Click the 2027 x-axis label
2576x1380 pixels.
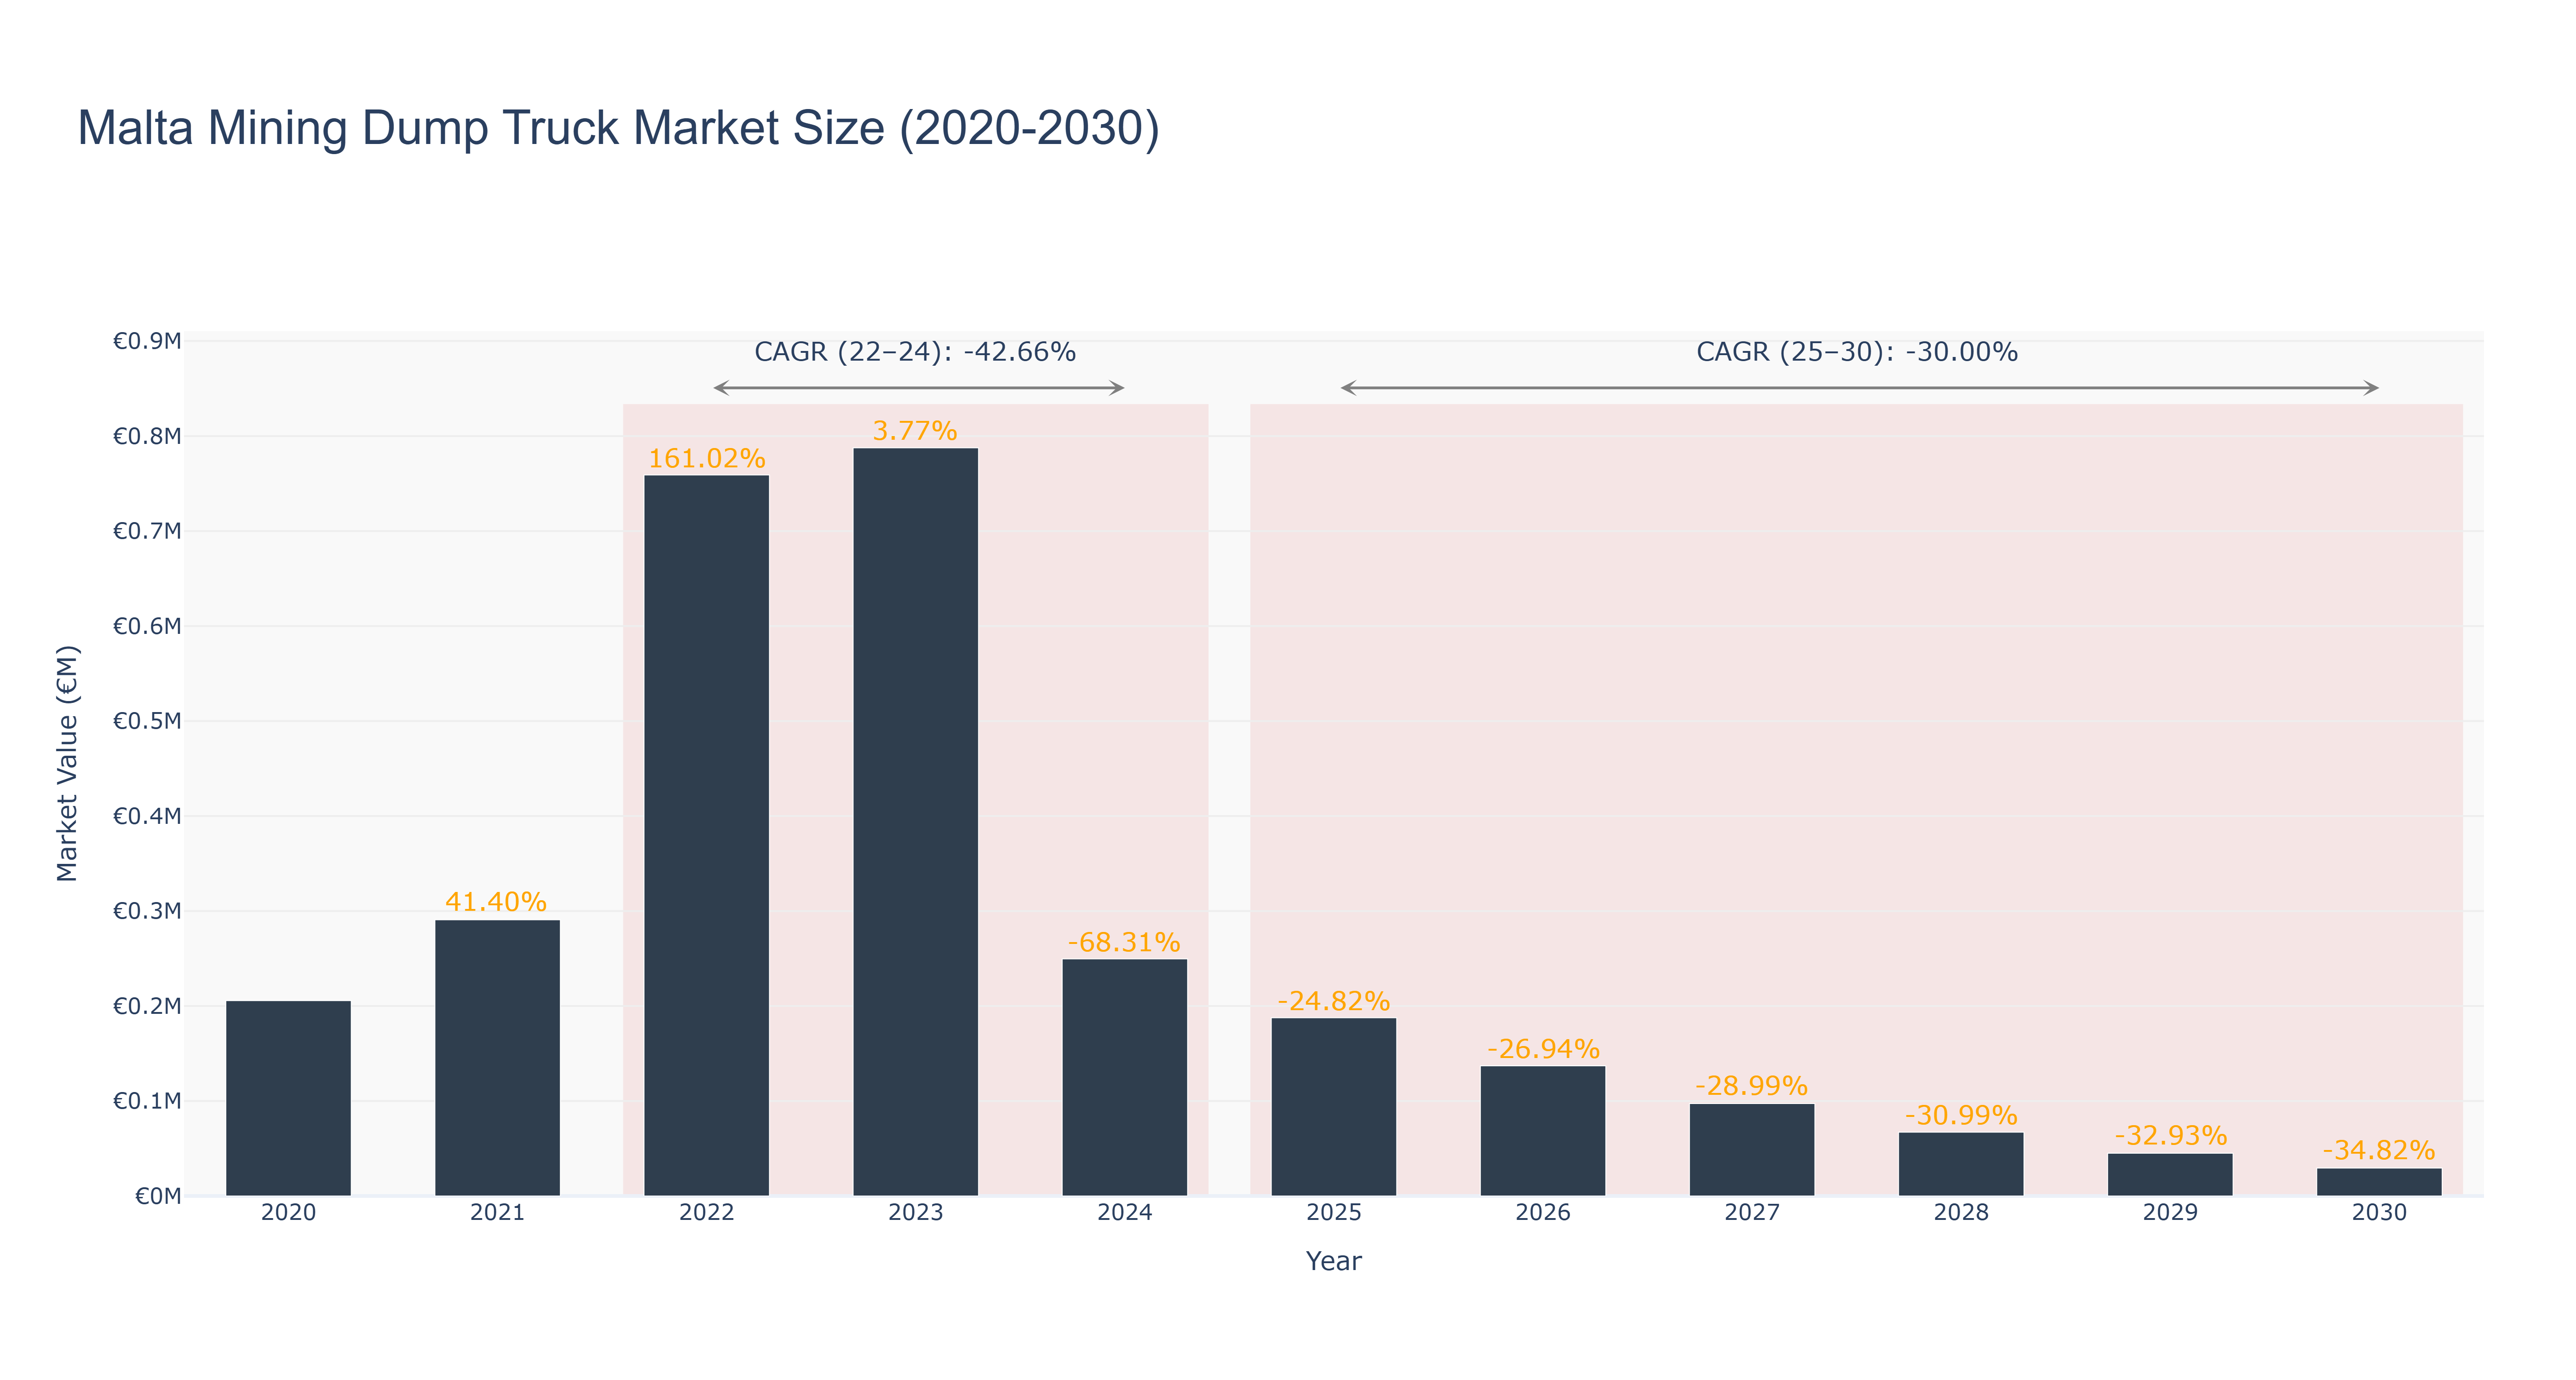1751,1212
